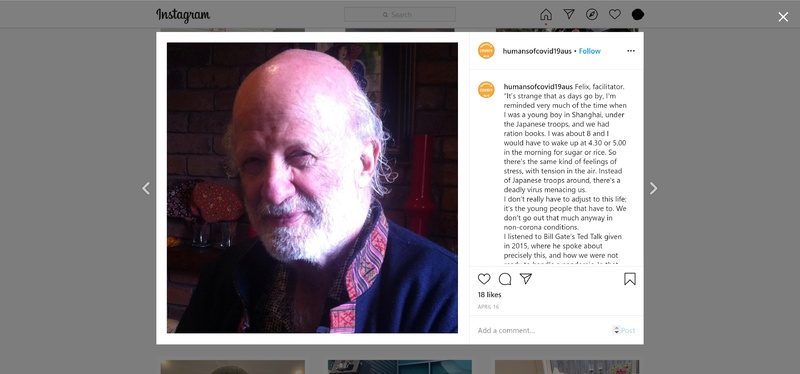
Task: Open the activity heart icon in navbar
Action: click(615, 14)
